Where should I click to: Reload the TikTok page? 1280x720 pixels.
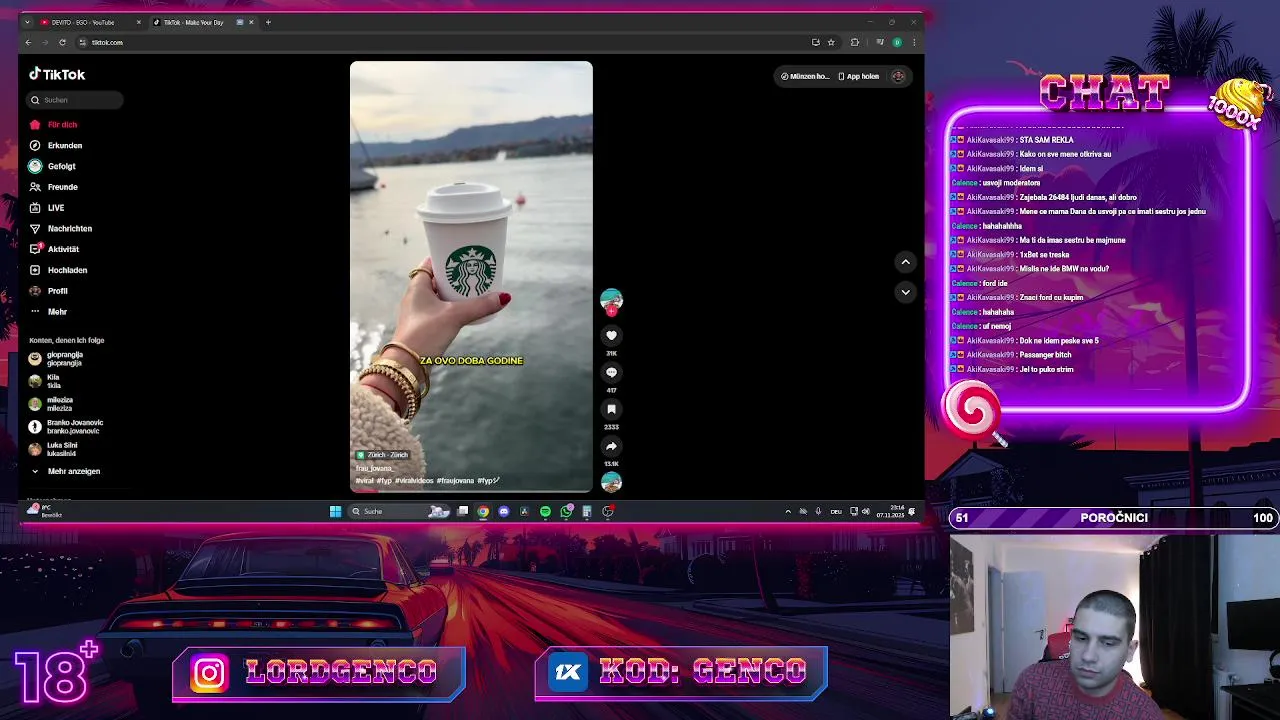point(62,42)
